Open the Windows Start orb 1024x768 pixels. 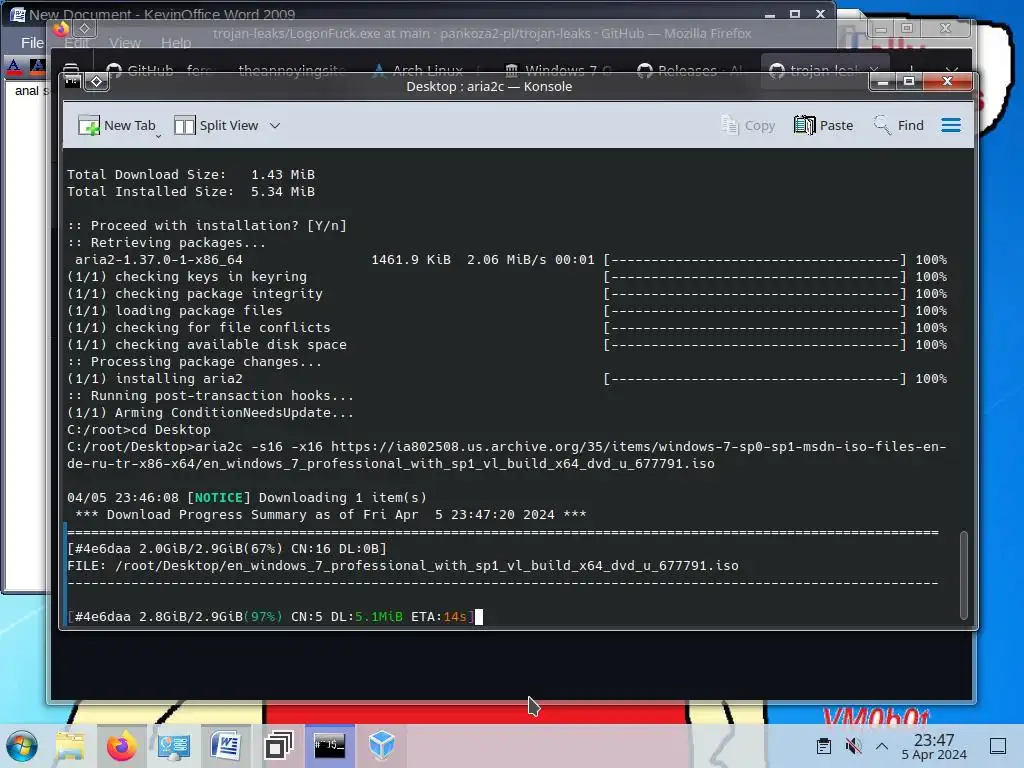(22, 746)
